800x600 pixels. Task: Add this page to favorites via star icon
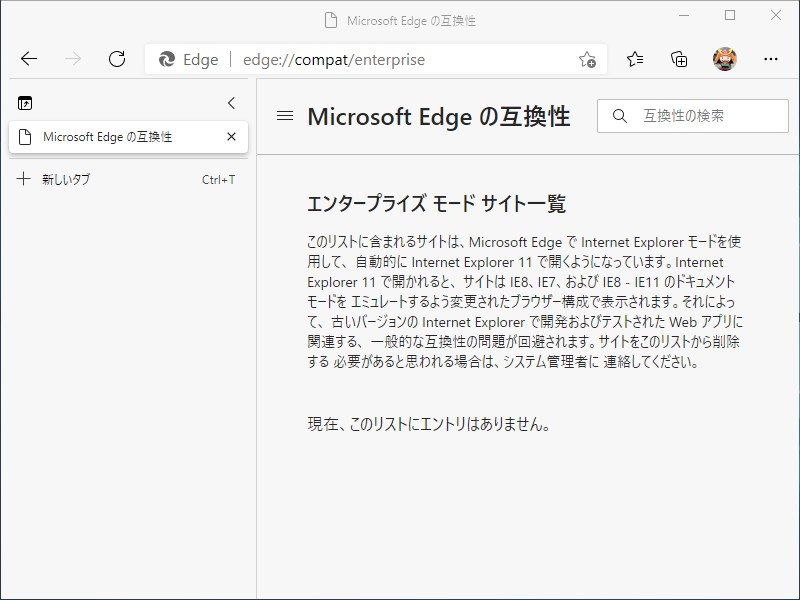(x=589, y=60)
